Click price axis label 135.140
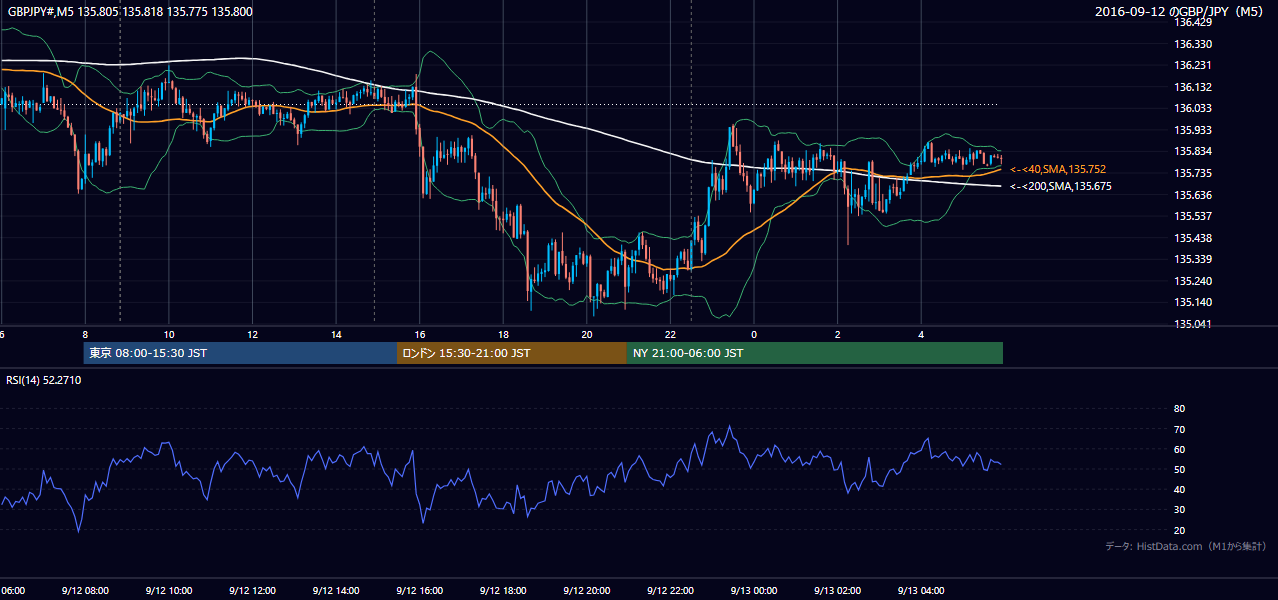Screen dimensions: 1278x600 coord(1193,302)
